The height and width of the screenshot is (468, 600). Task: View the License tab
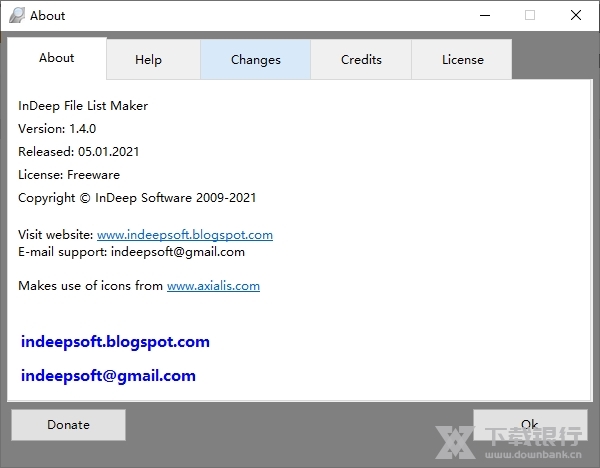462,59
